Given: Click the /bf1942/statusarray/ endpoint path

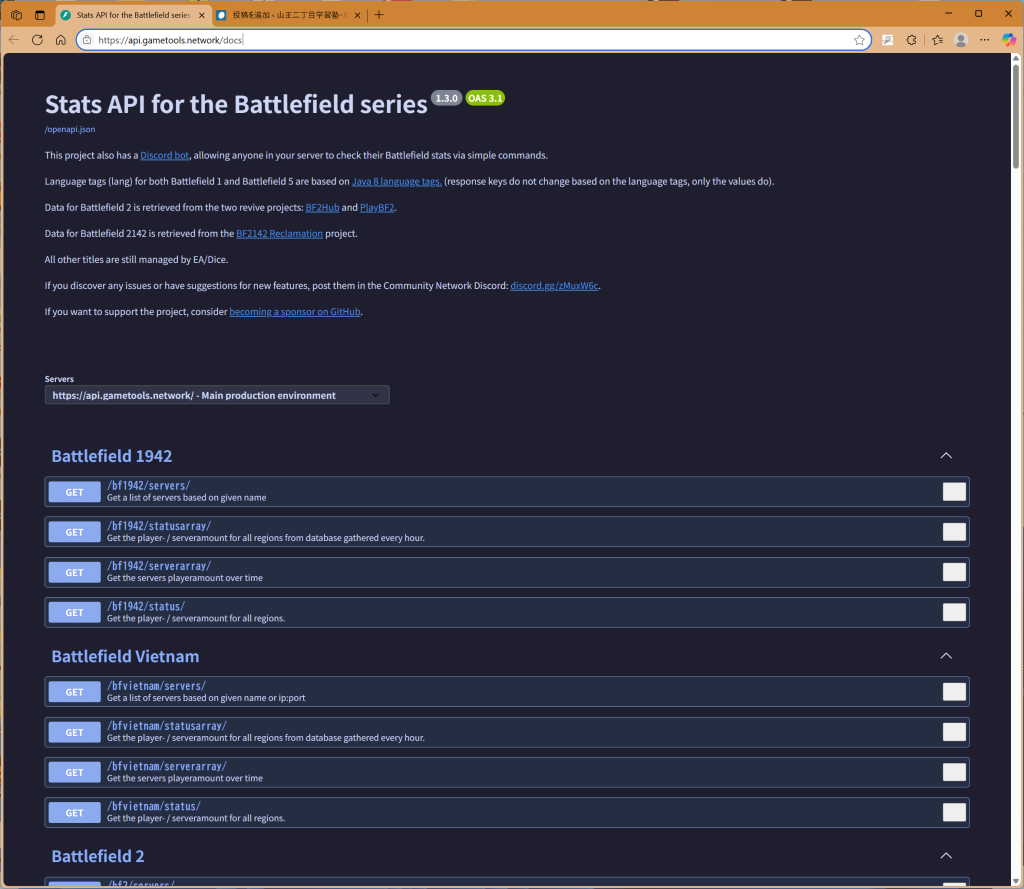Looking at the screenshot, I should coord(159,526).
